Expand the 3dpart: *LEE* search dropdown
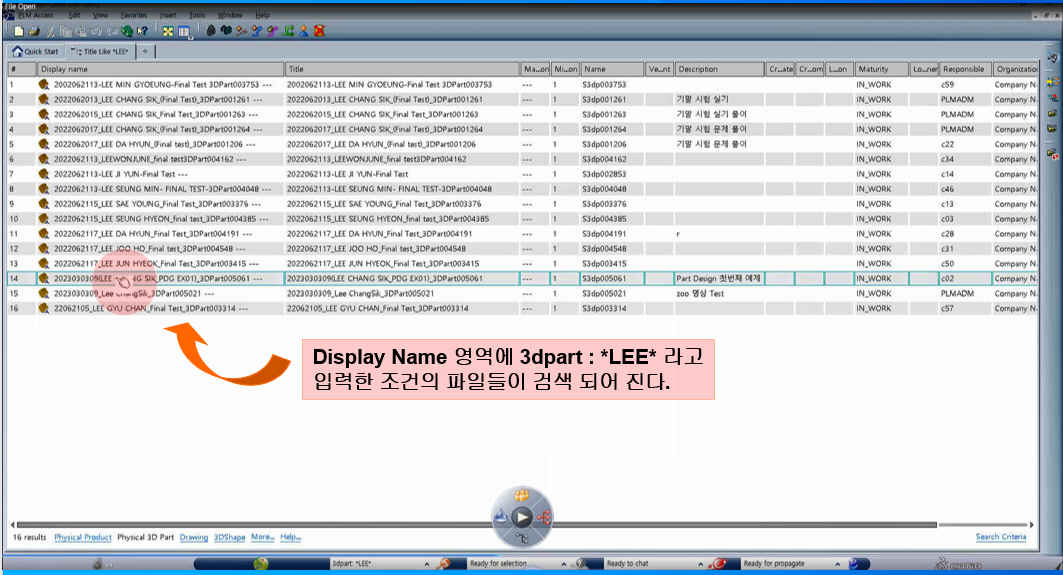This screenshot has width=1063, height=575. pos(426,563)
